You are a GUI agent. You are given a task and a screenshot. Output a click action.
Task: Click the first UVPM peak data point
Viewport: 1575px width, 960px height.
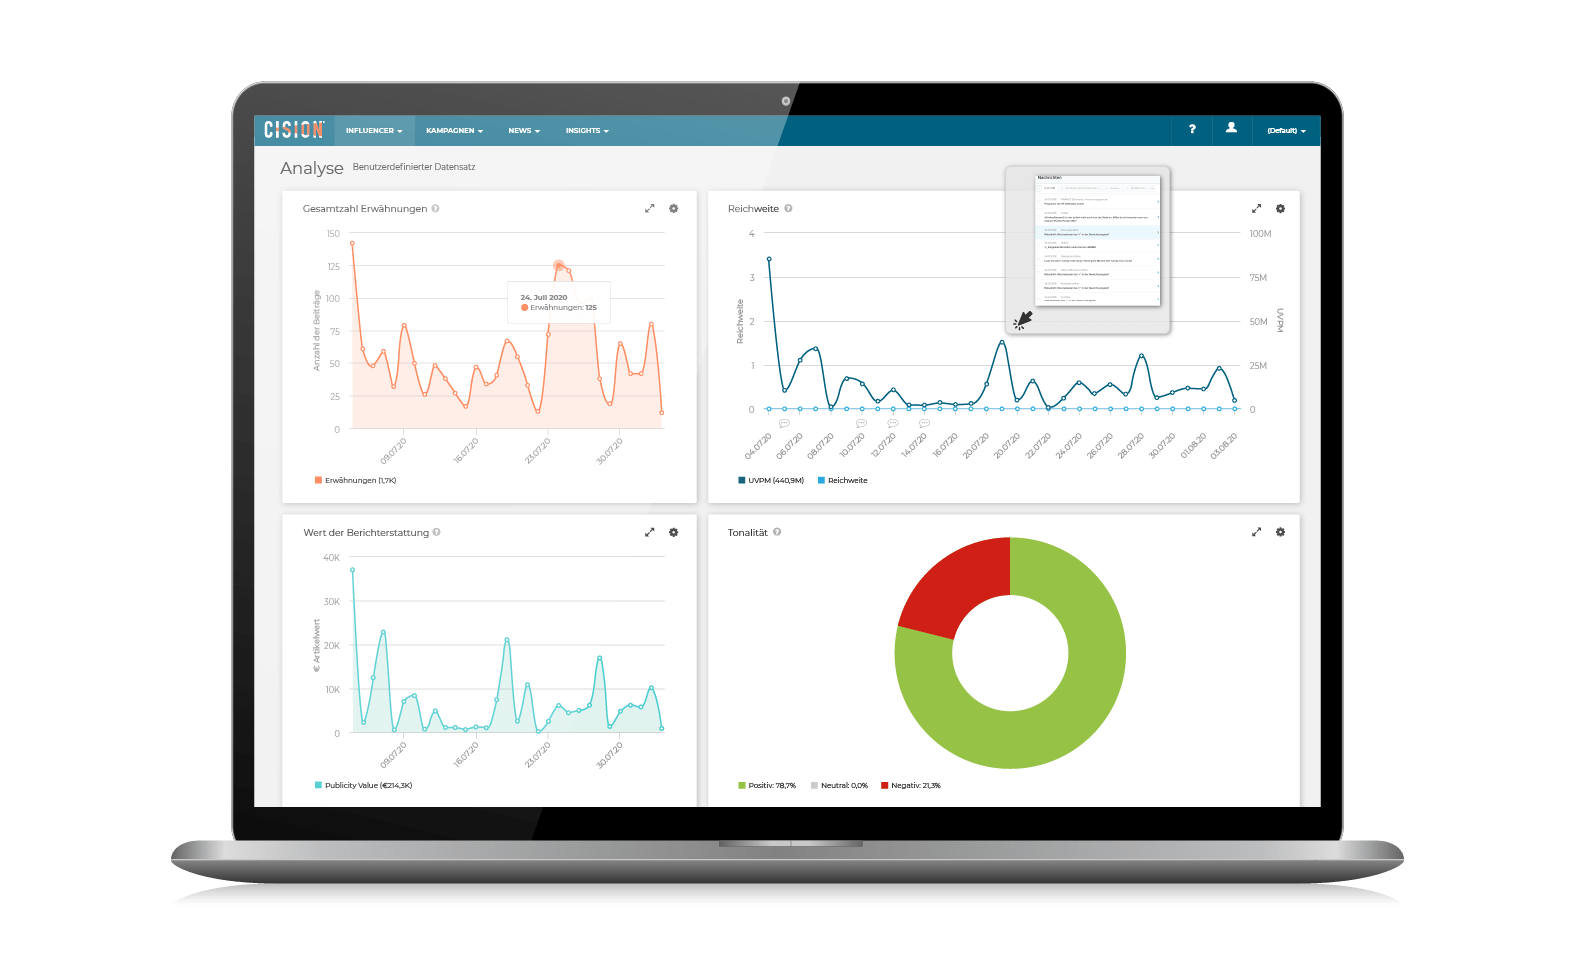pos(769,259)
